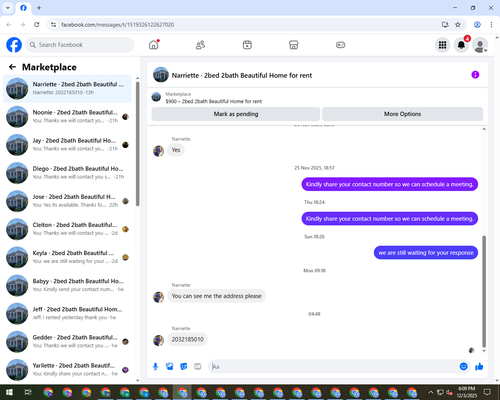This screenshot has height=400, width=500.
Task: Click the address bar URL
Action: 117,25
